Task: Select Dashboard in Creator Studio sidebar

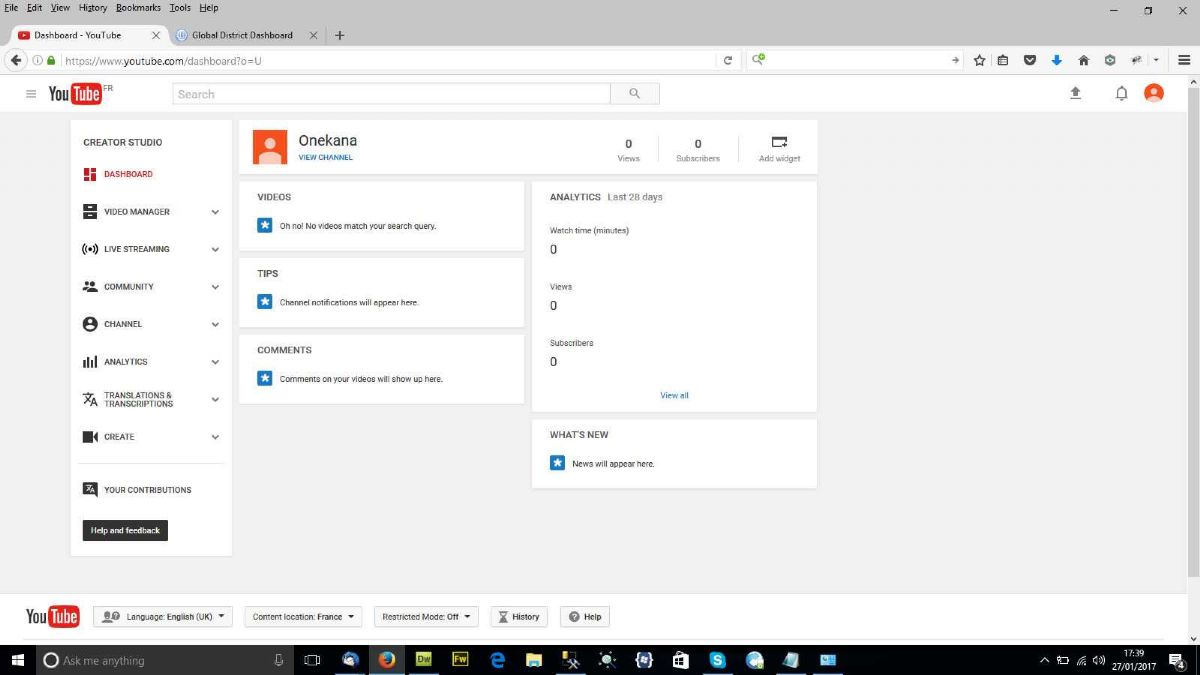Action: [x=128, y=174]
